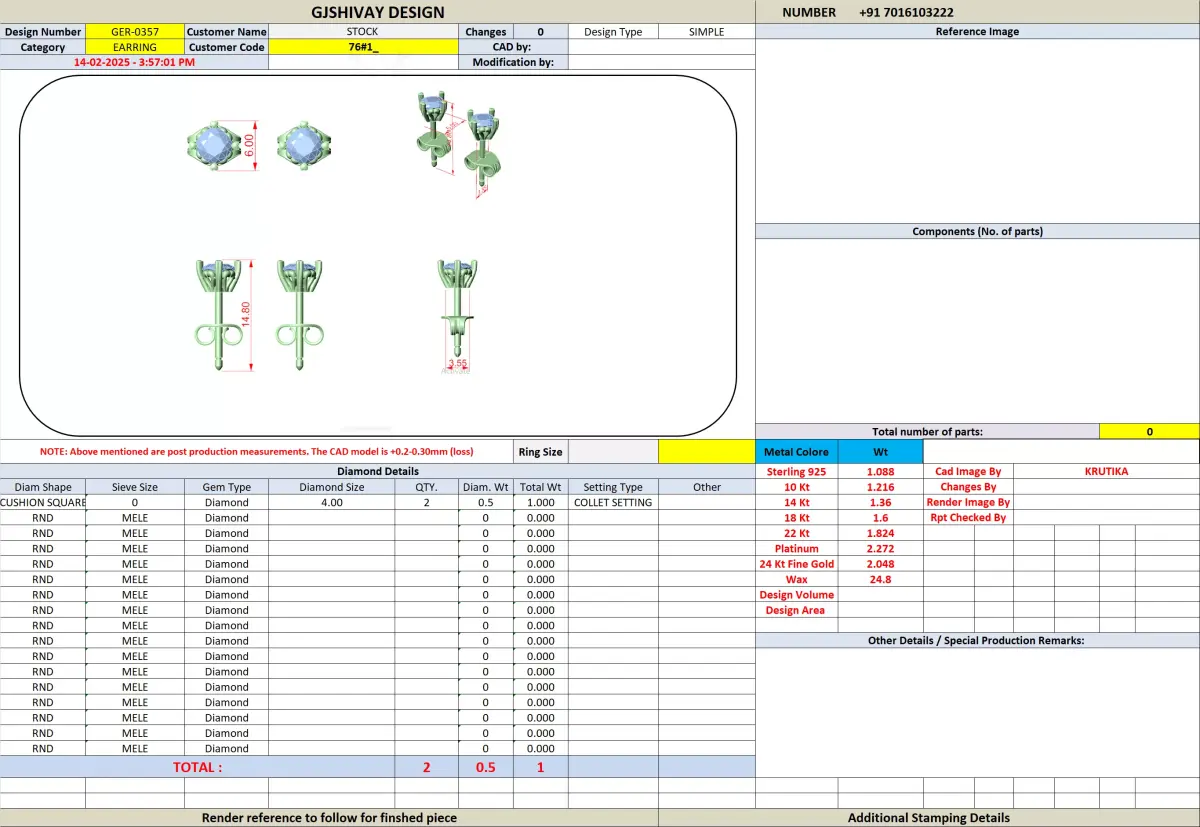Select Other Details / Special Production Remarks header
Viewport: 1200px width, 827px height.
977,640
